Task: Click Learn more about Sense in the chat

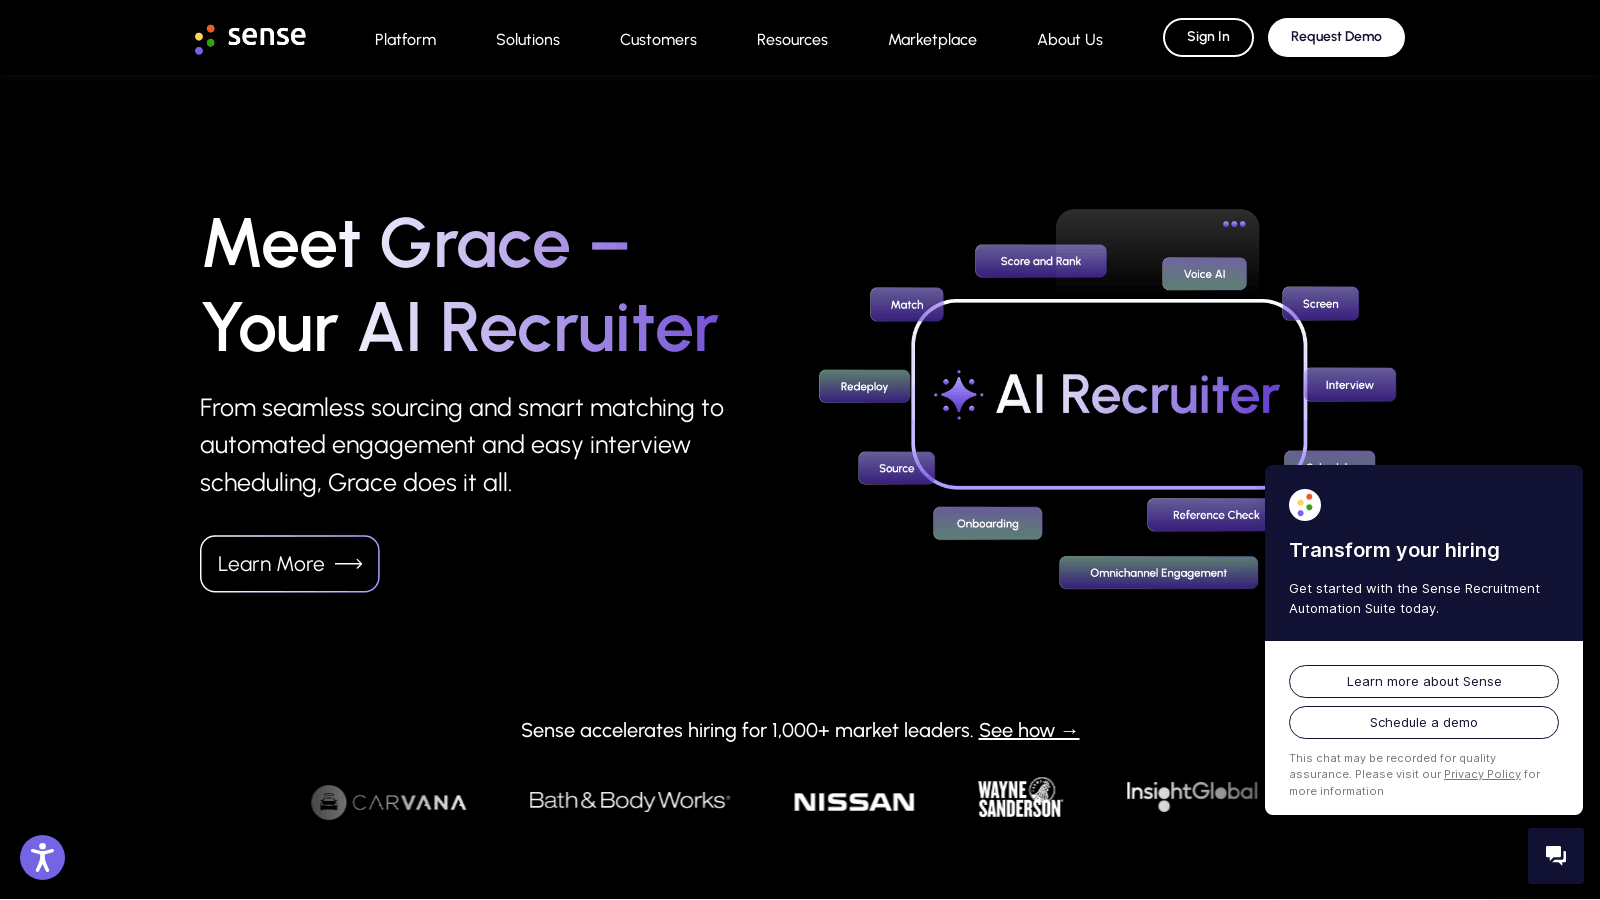Action: (x=1424, y=682)
